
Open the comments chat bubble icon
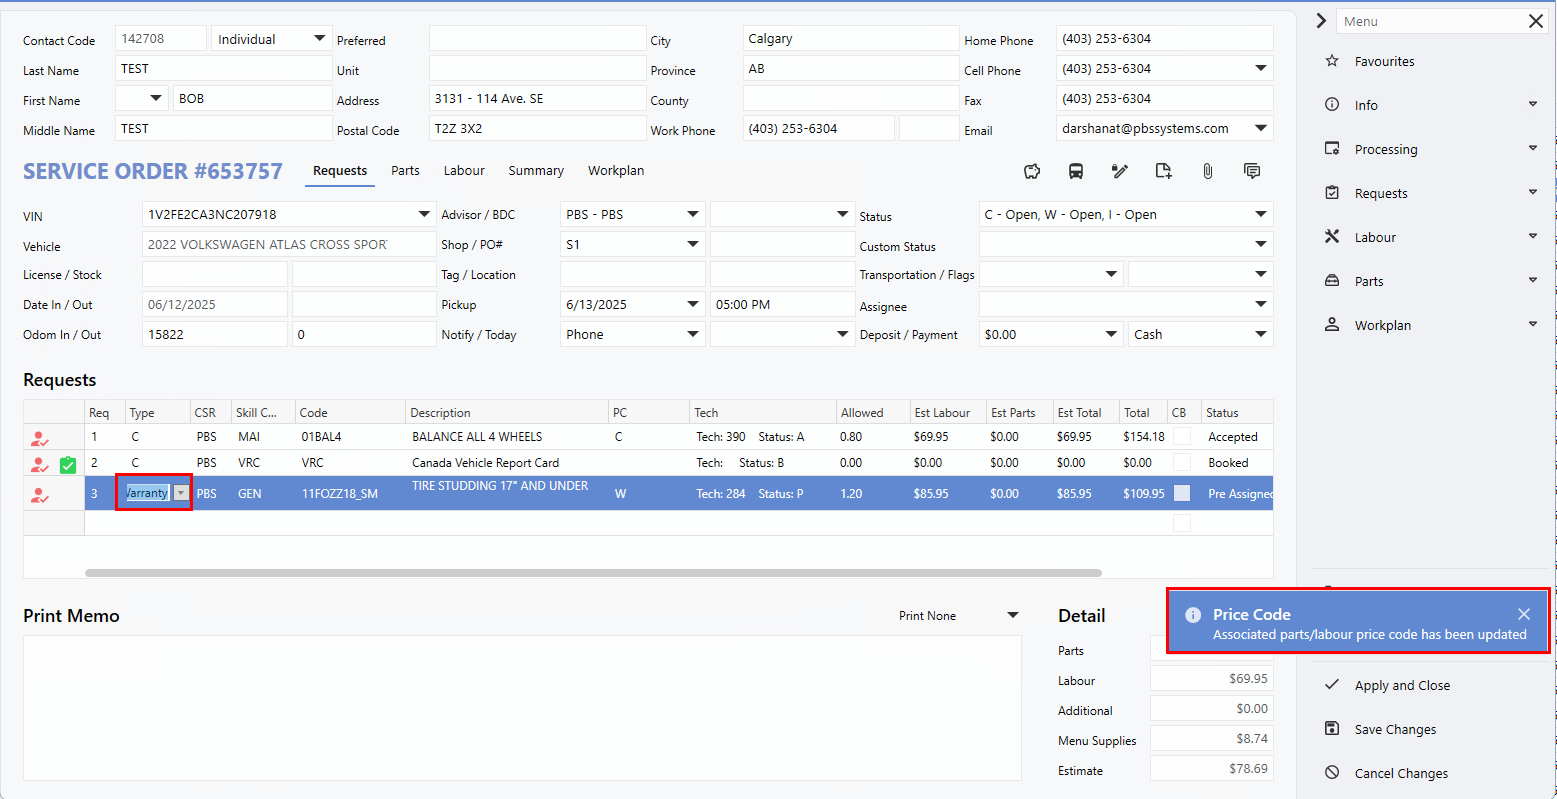click(1252, 171)
